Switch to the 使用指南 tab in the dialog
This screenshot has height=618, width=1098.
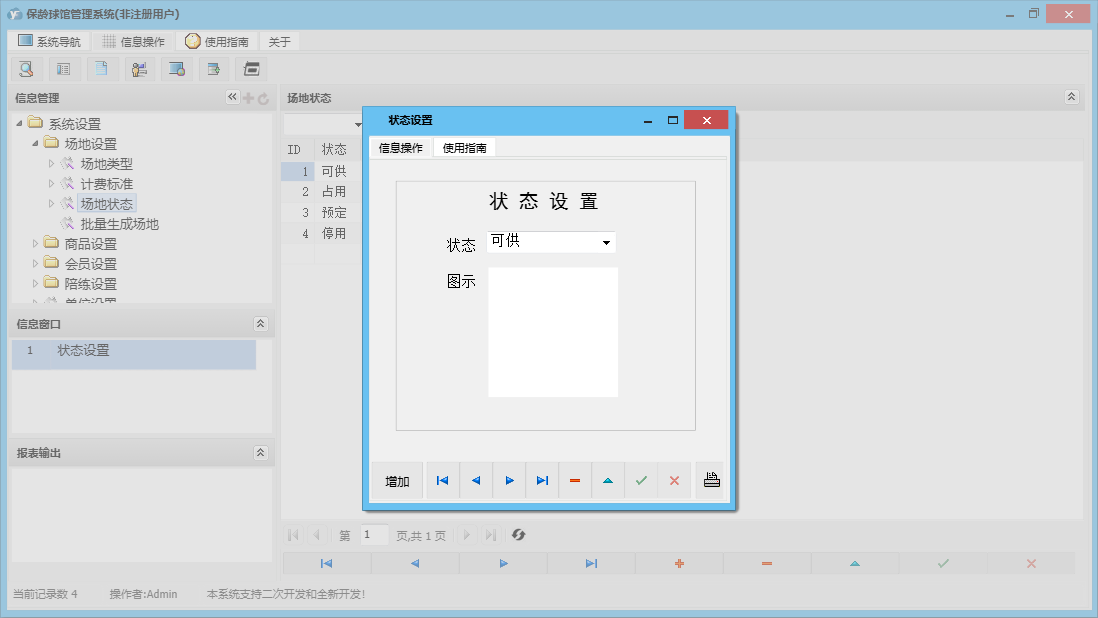pyautogui.click(x=467, y=147)
